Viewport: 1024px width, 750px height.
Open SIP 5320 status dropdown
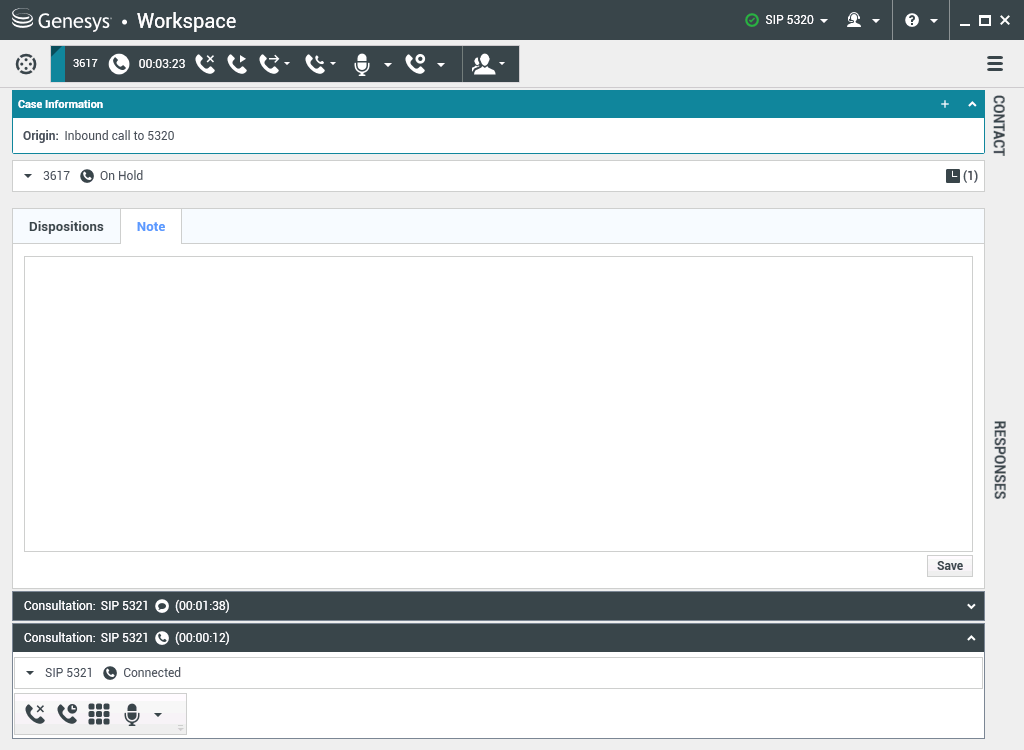788,20
